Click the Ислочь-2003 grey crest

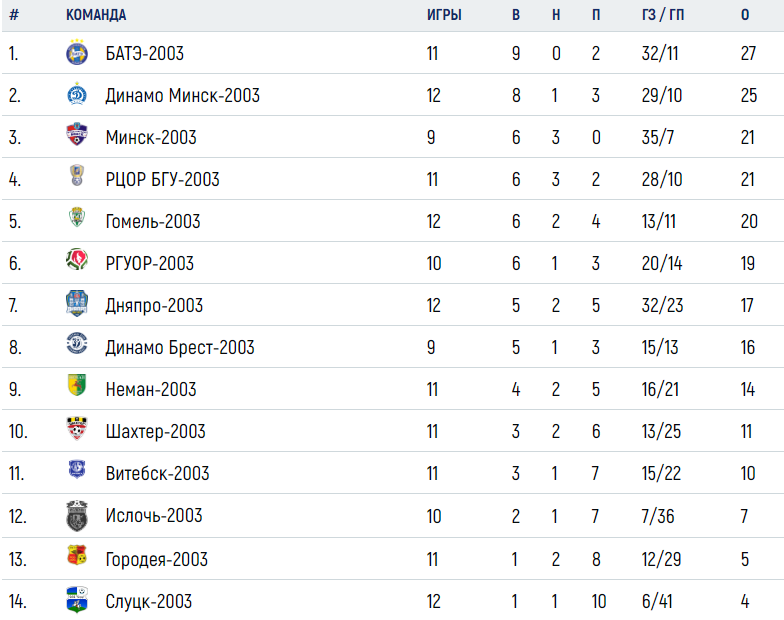tap(77, 516)
